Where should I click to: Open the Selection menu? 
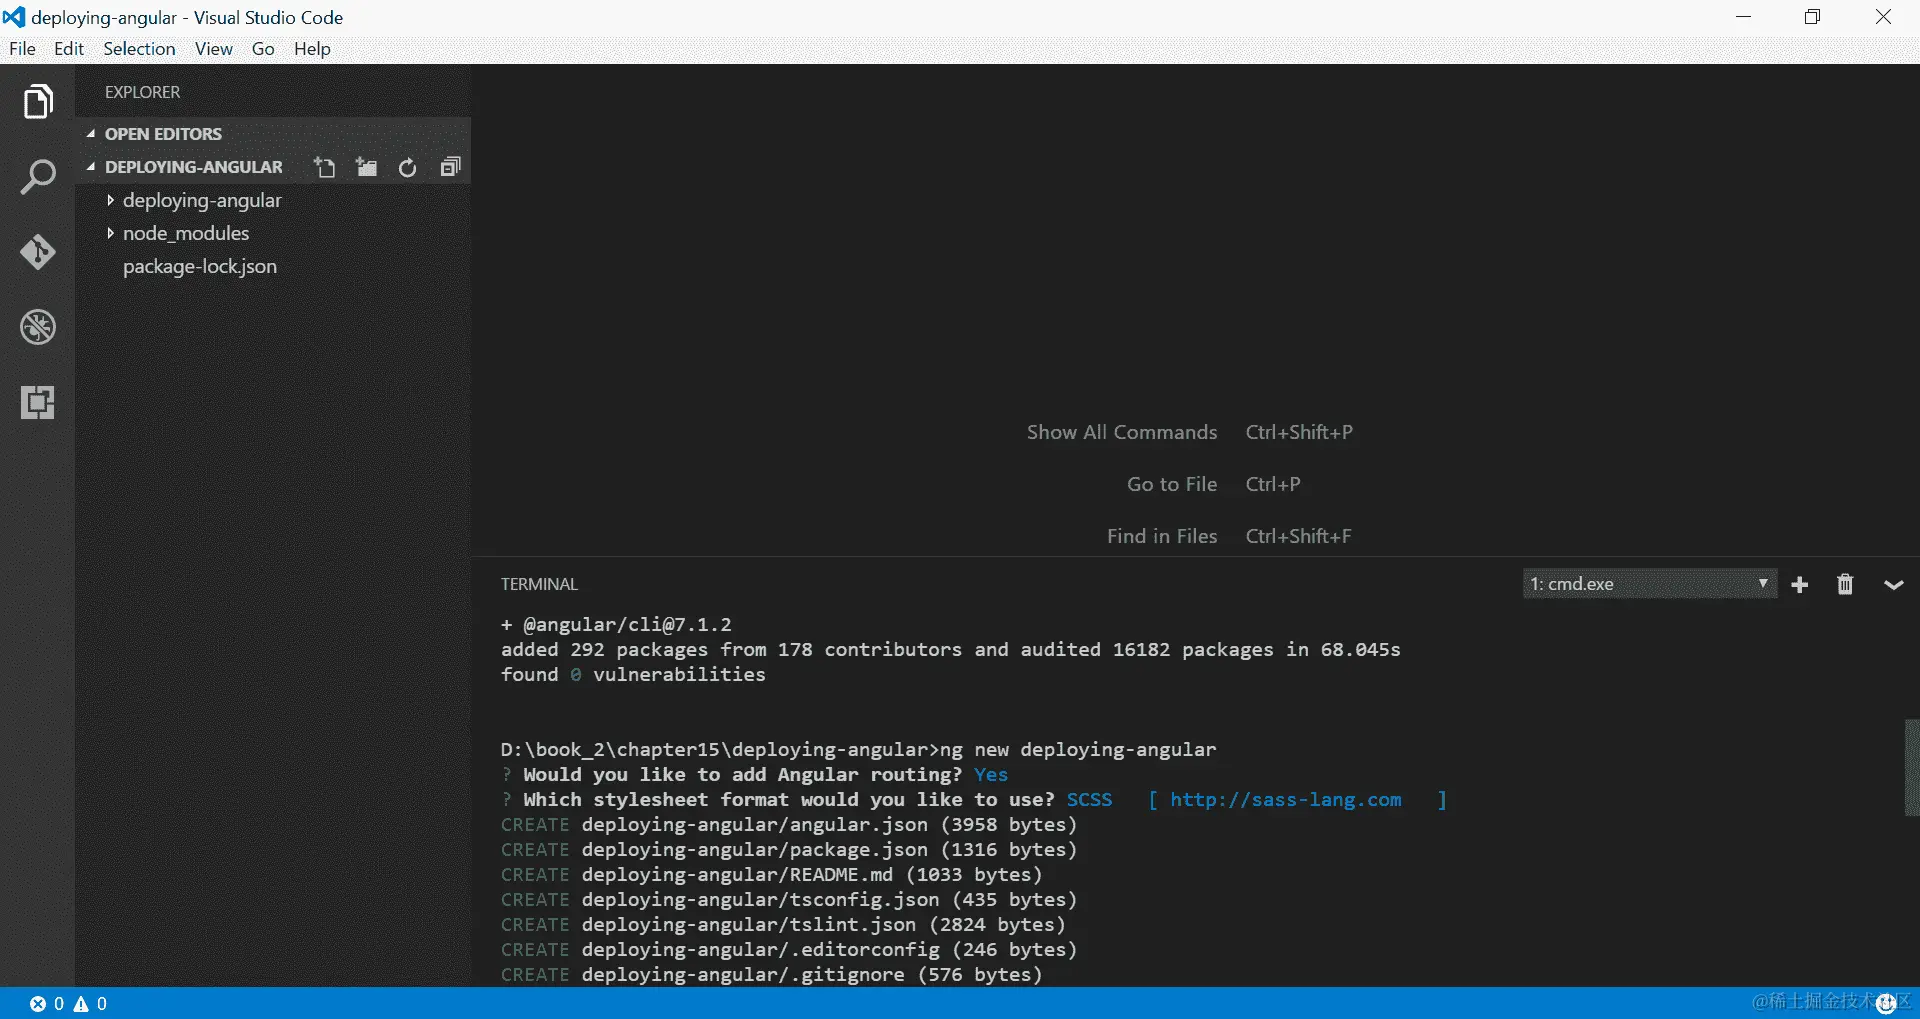click(139, 49)
